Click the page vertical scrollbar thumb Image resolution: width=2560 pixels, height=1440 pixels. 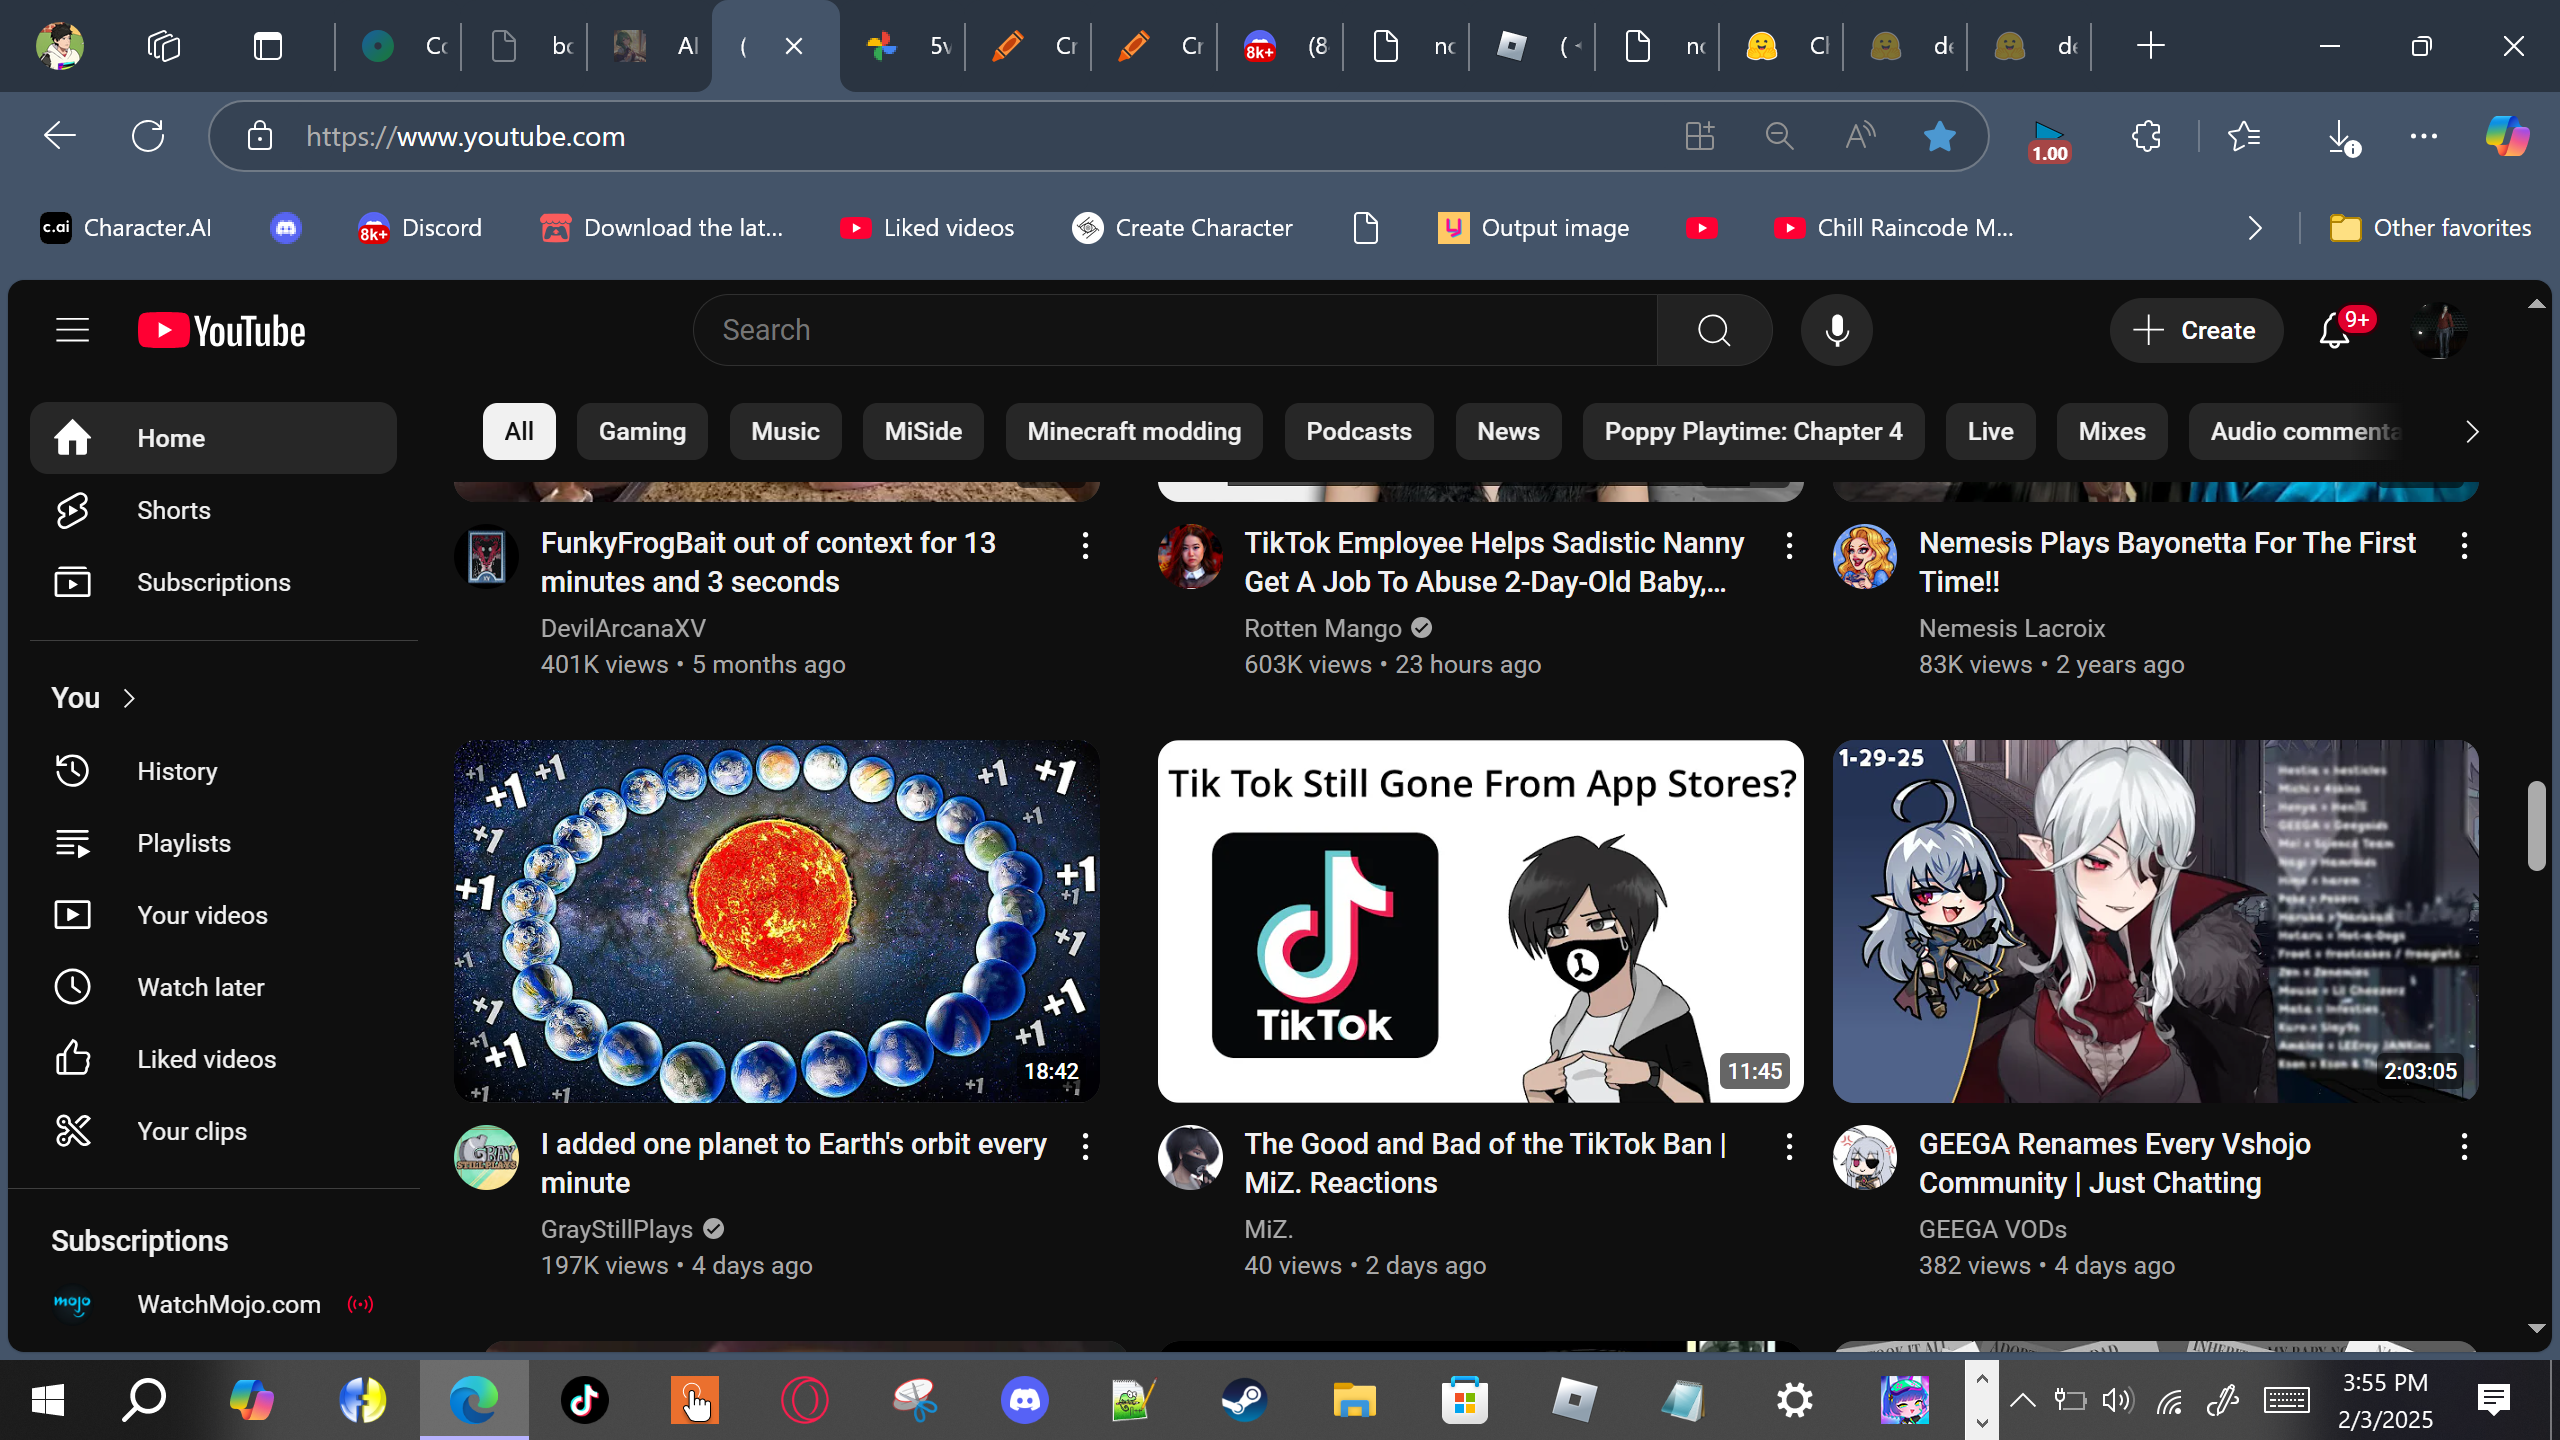tap(2536, 826)
